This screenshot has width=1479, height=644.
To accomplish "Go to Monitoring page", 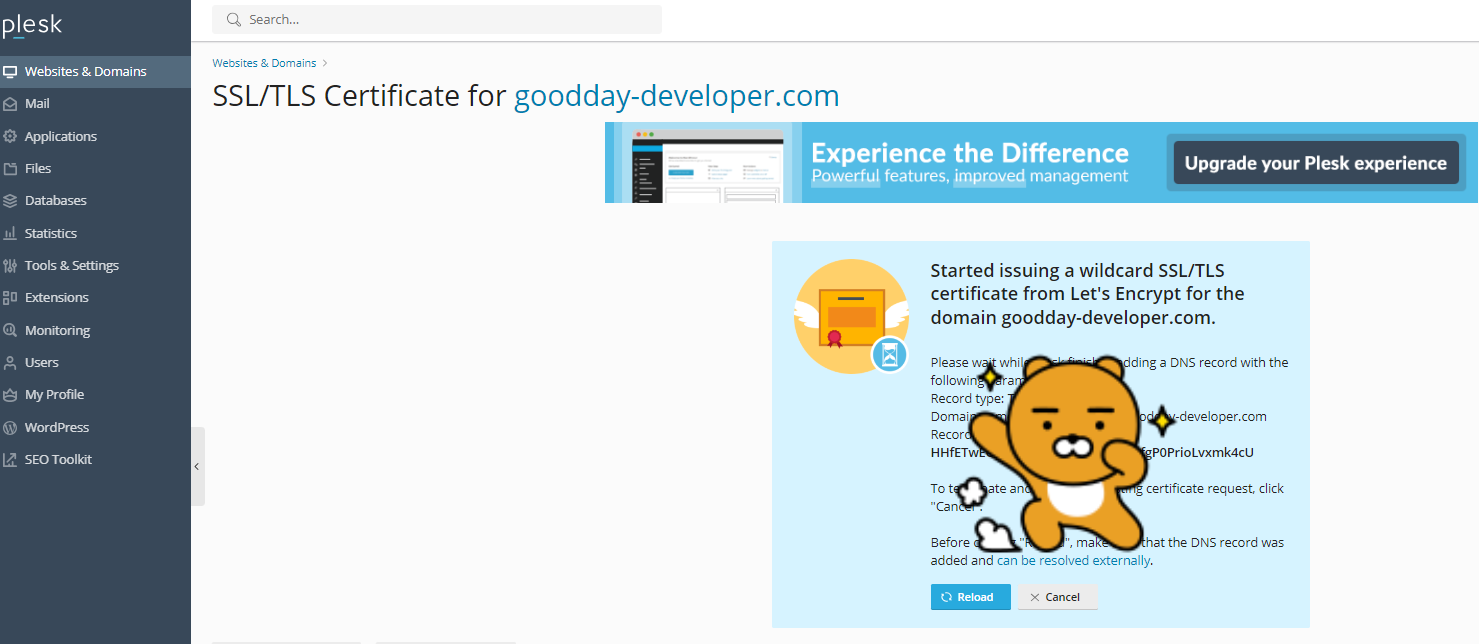I will pos(95,330).
